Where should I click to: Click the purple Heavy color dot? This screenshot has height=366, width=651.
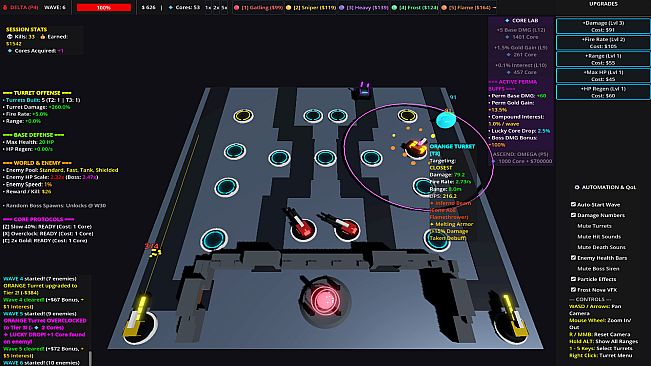pyautogui.click(x=342, y=7)
